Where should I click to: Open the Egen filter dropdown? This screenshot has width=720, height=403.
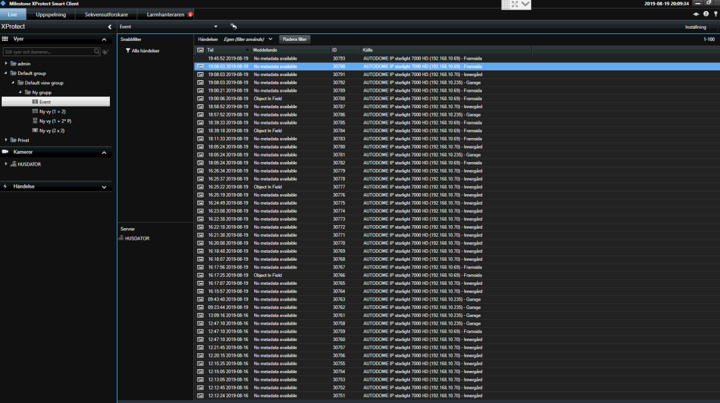click(x=270, y=39)
